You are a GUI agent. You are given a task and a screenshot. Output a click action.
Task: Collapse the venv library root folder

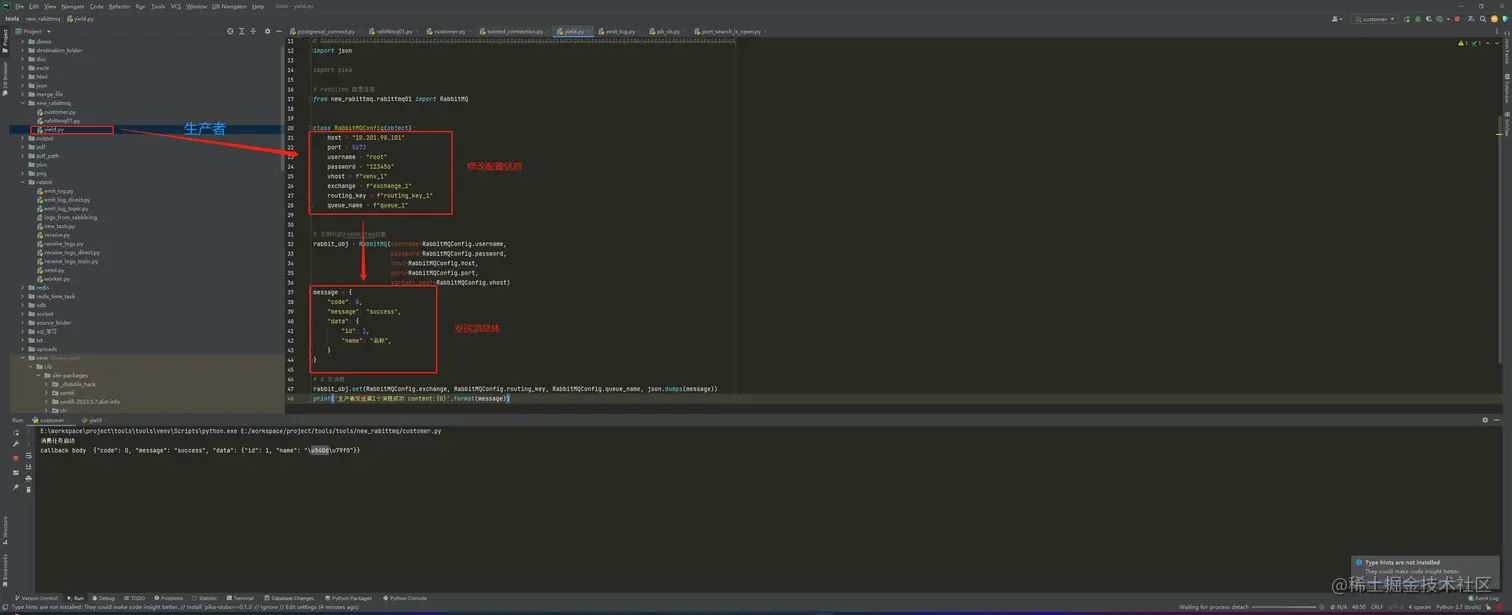[x=23, y=358]
